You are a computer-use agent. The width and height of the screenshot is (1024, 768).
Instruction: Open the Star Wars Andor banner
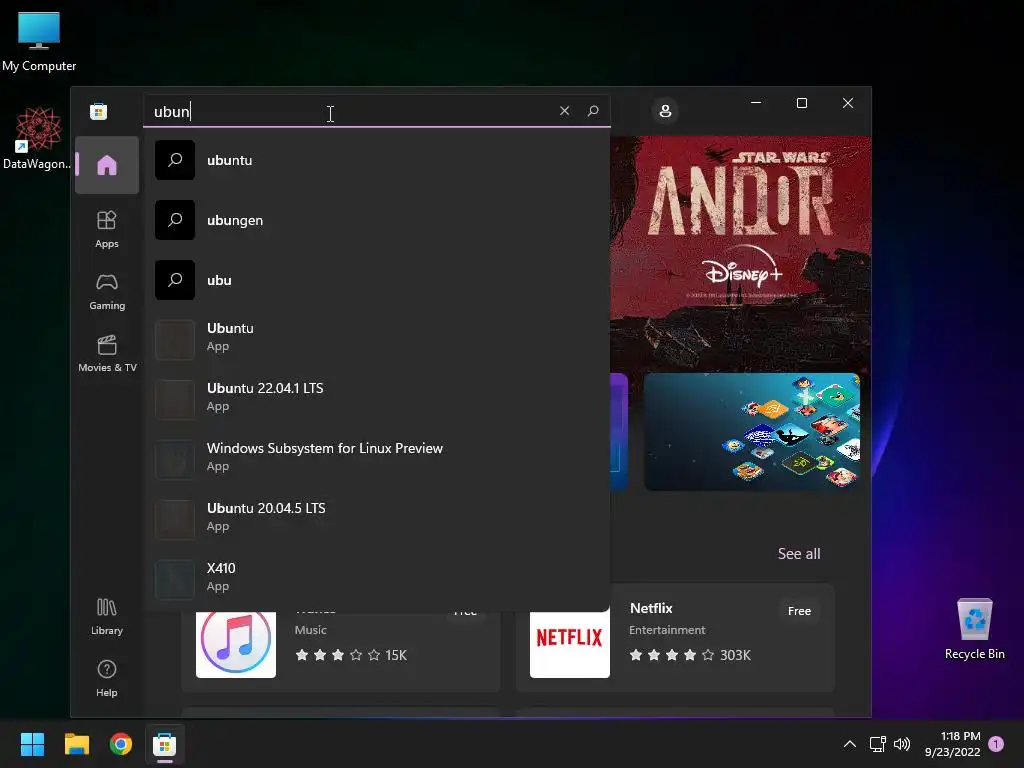(x=741, y=255)
